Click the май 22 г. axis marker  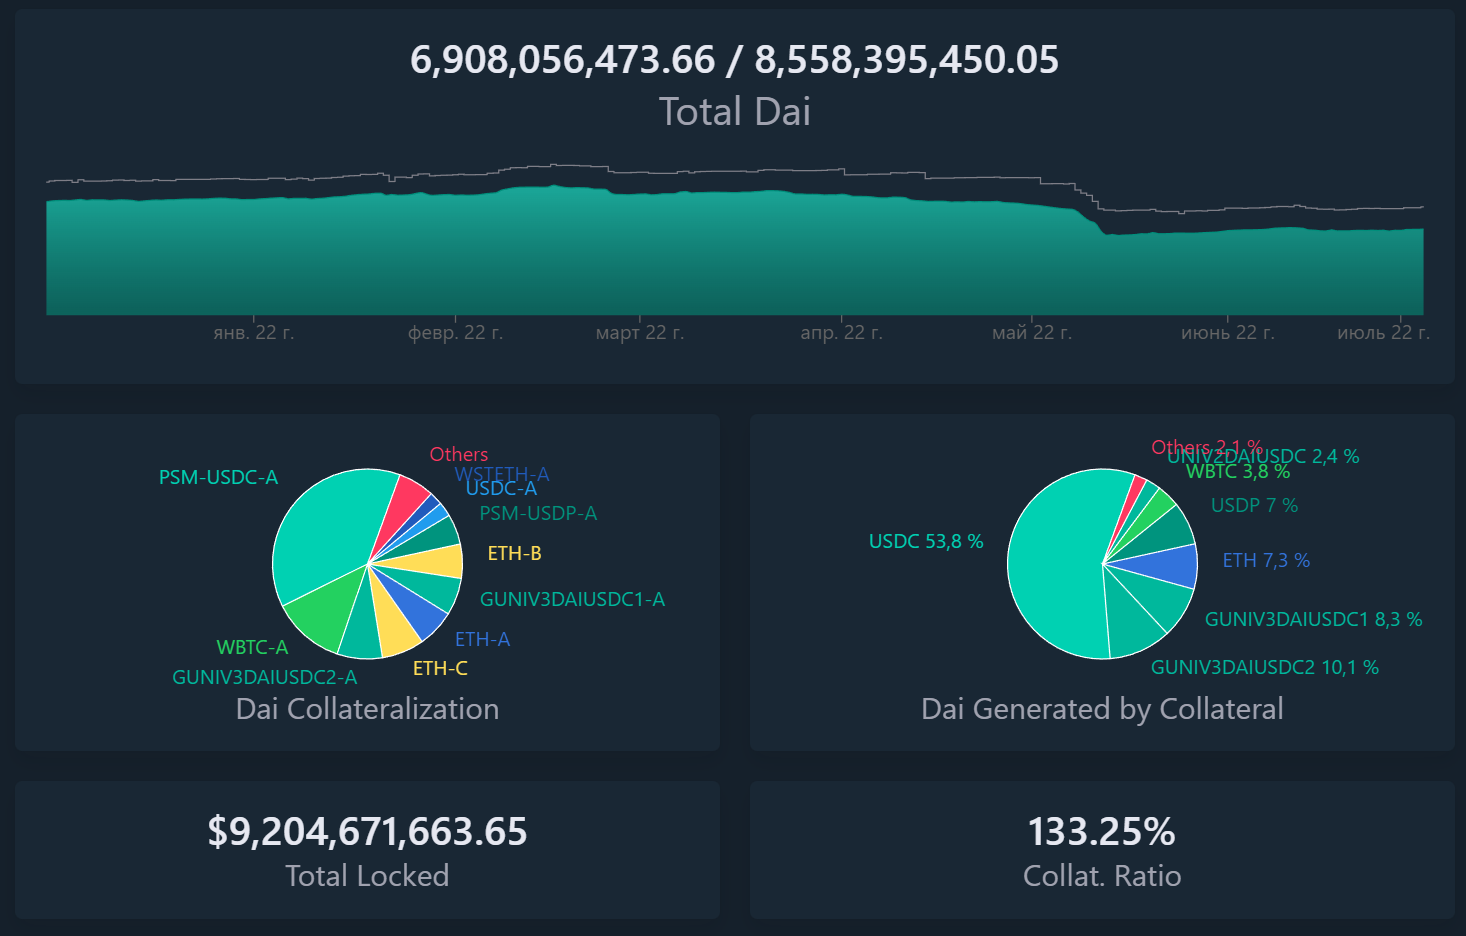(x=1032, y=332)
